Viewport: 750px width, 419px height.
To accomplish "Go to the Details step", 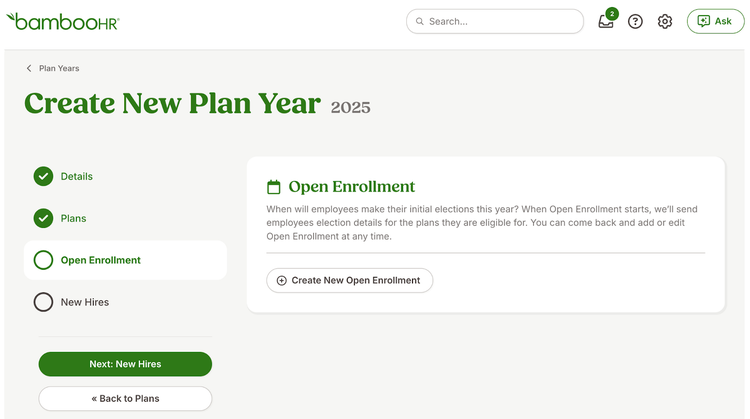I will pos(77,176).
